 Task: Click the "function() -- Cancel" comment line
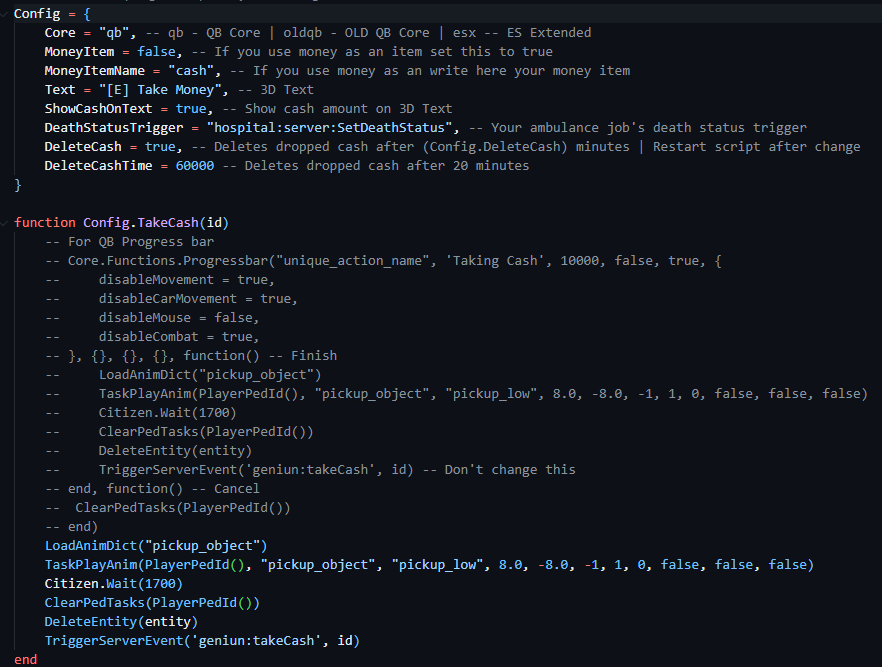coord(152,489)
